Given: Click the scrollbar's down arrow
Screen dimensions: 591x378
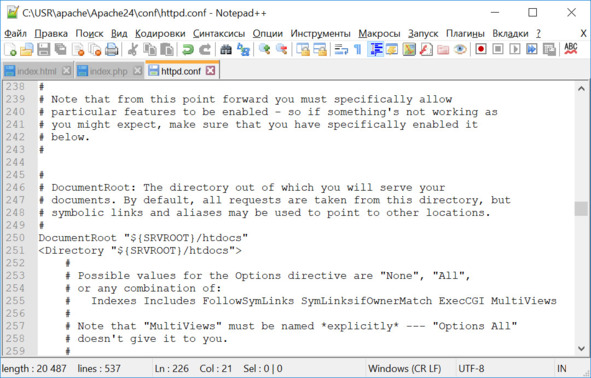Looking at the screenshot, I should click(x=581, y=349).
